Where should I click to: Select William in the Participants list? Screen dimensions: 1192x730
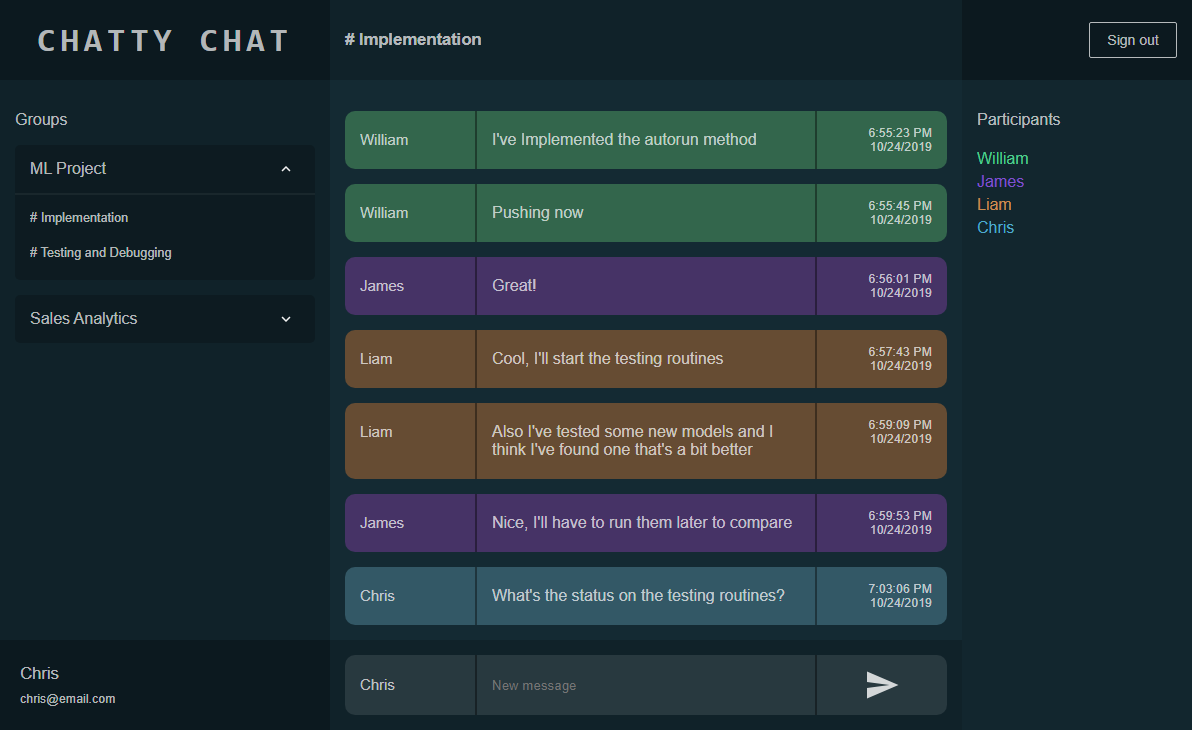(x=1002, y=158)
